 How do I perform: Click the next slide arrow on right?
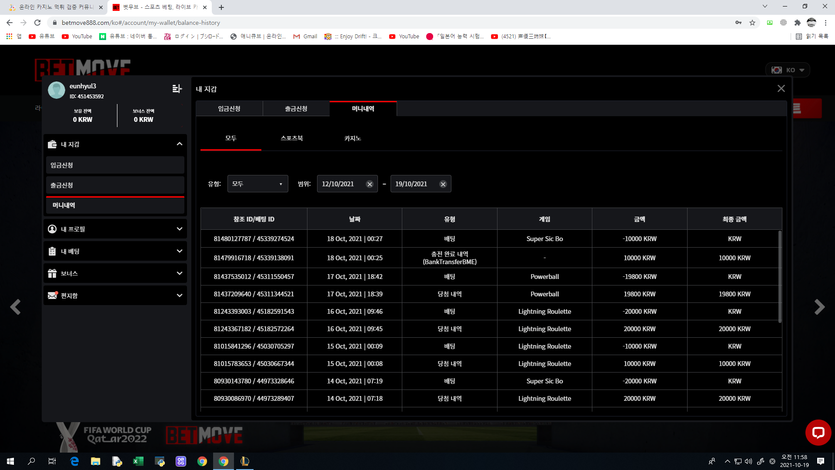(819, 307)
